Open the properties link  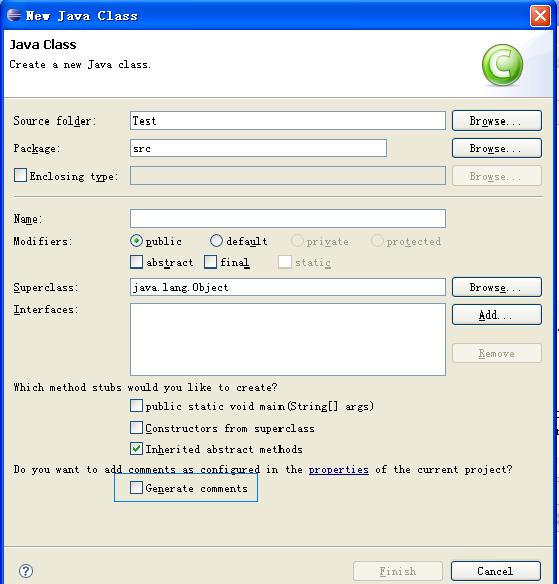point(339,470)
